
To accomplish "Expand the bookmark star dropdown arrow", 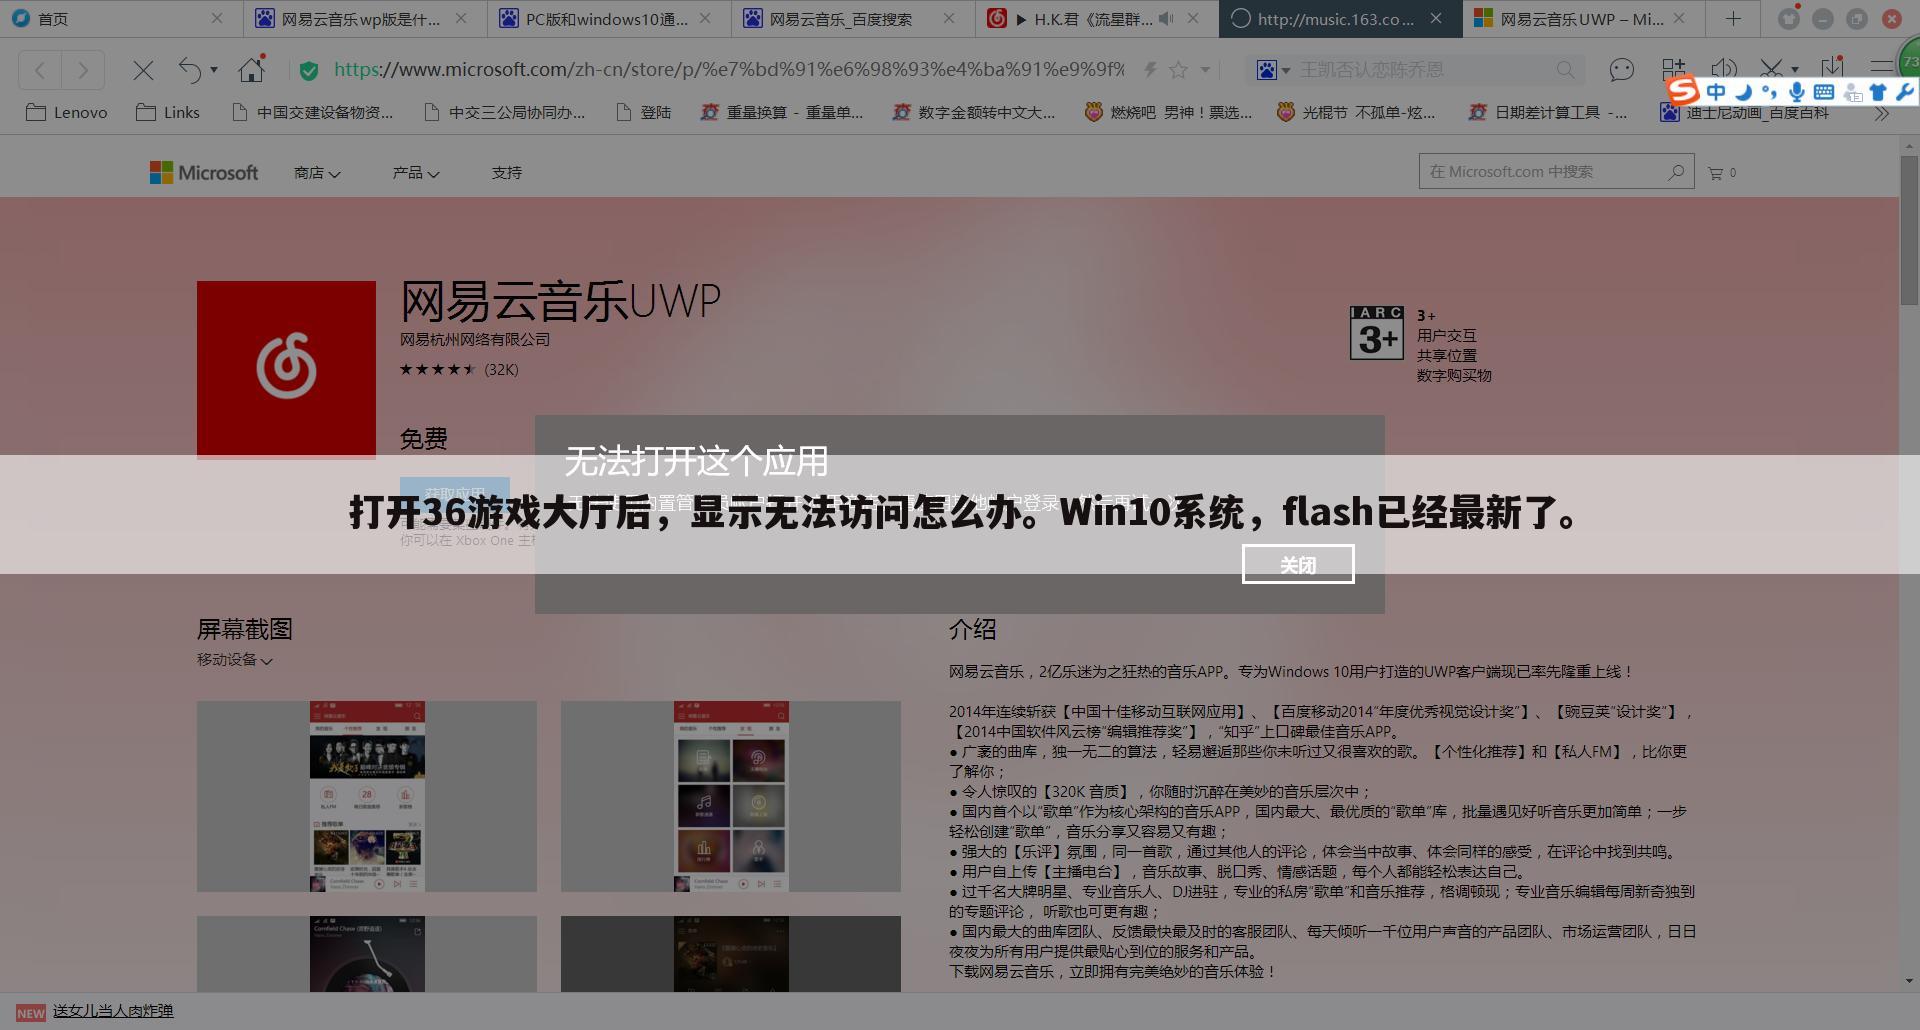I will point(1205,70).
